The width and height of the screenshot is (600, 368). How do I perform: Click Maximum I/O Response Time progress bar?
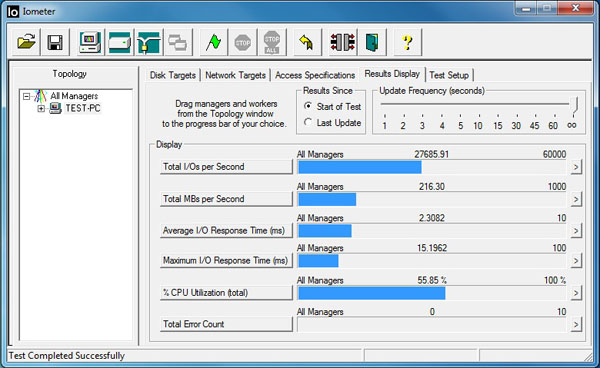click(x=432, y=261)
